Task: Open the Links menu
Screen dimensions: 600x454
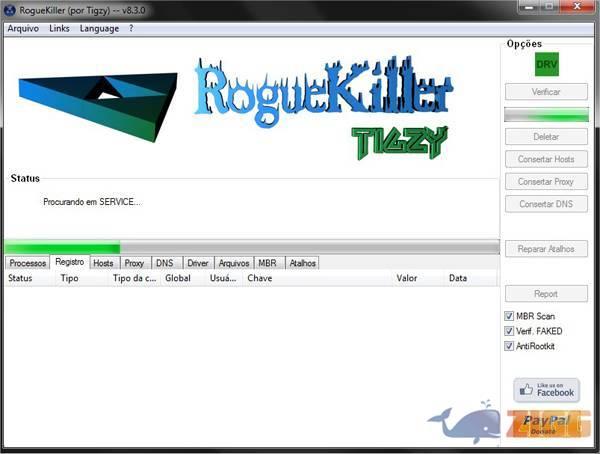Action: pos(59,28)
